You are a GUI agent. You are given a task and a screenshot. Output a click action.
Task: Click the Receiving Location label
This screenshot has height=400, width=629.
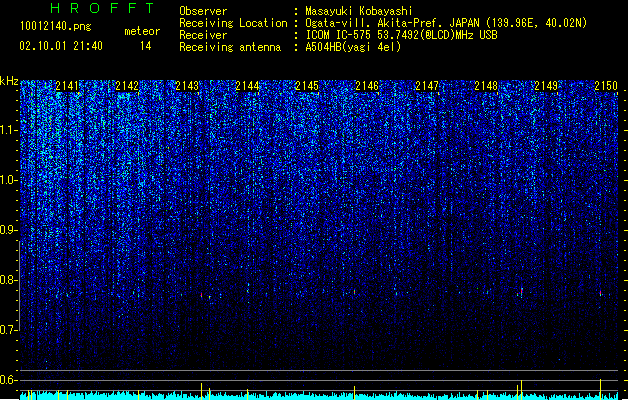(233, 23)
